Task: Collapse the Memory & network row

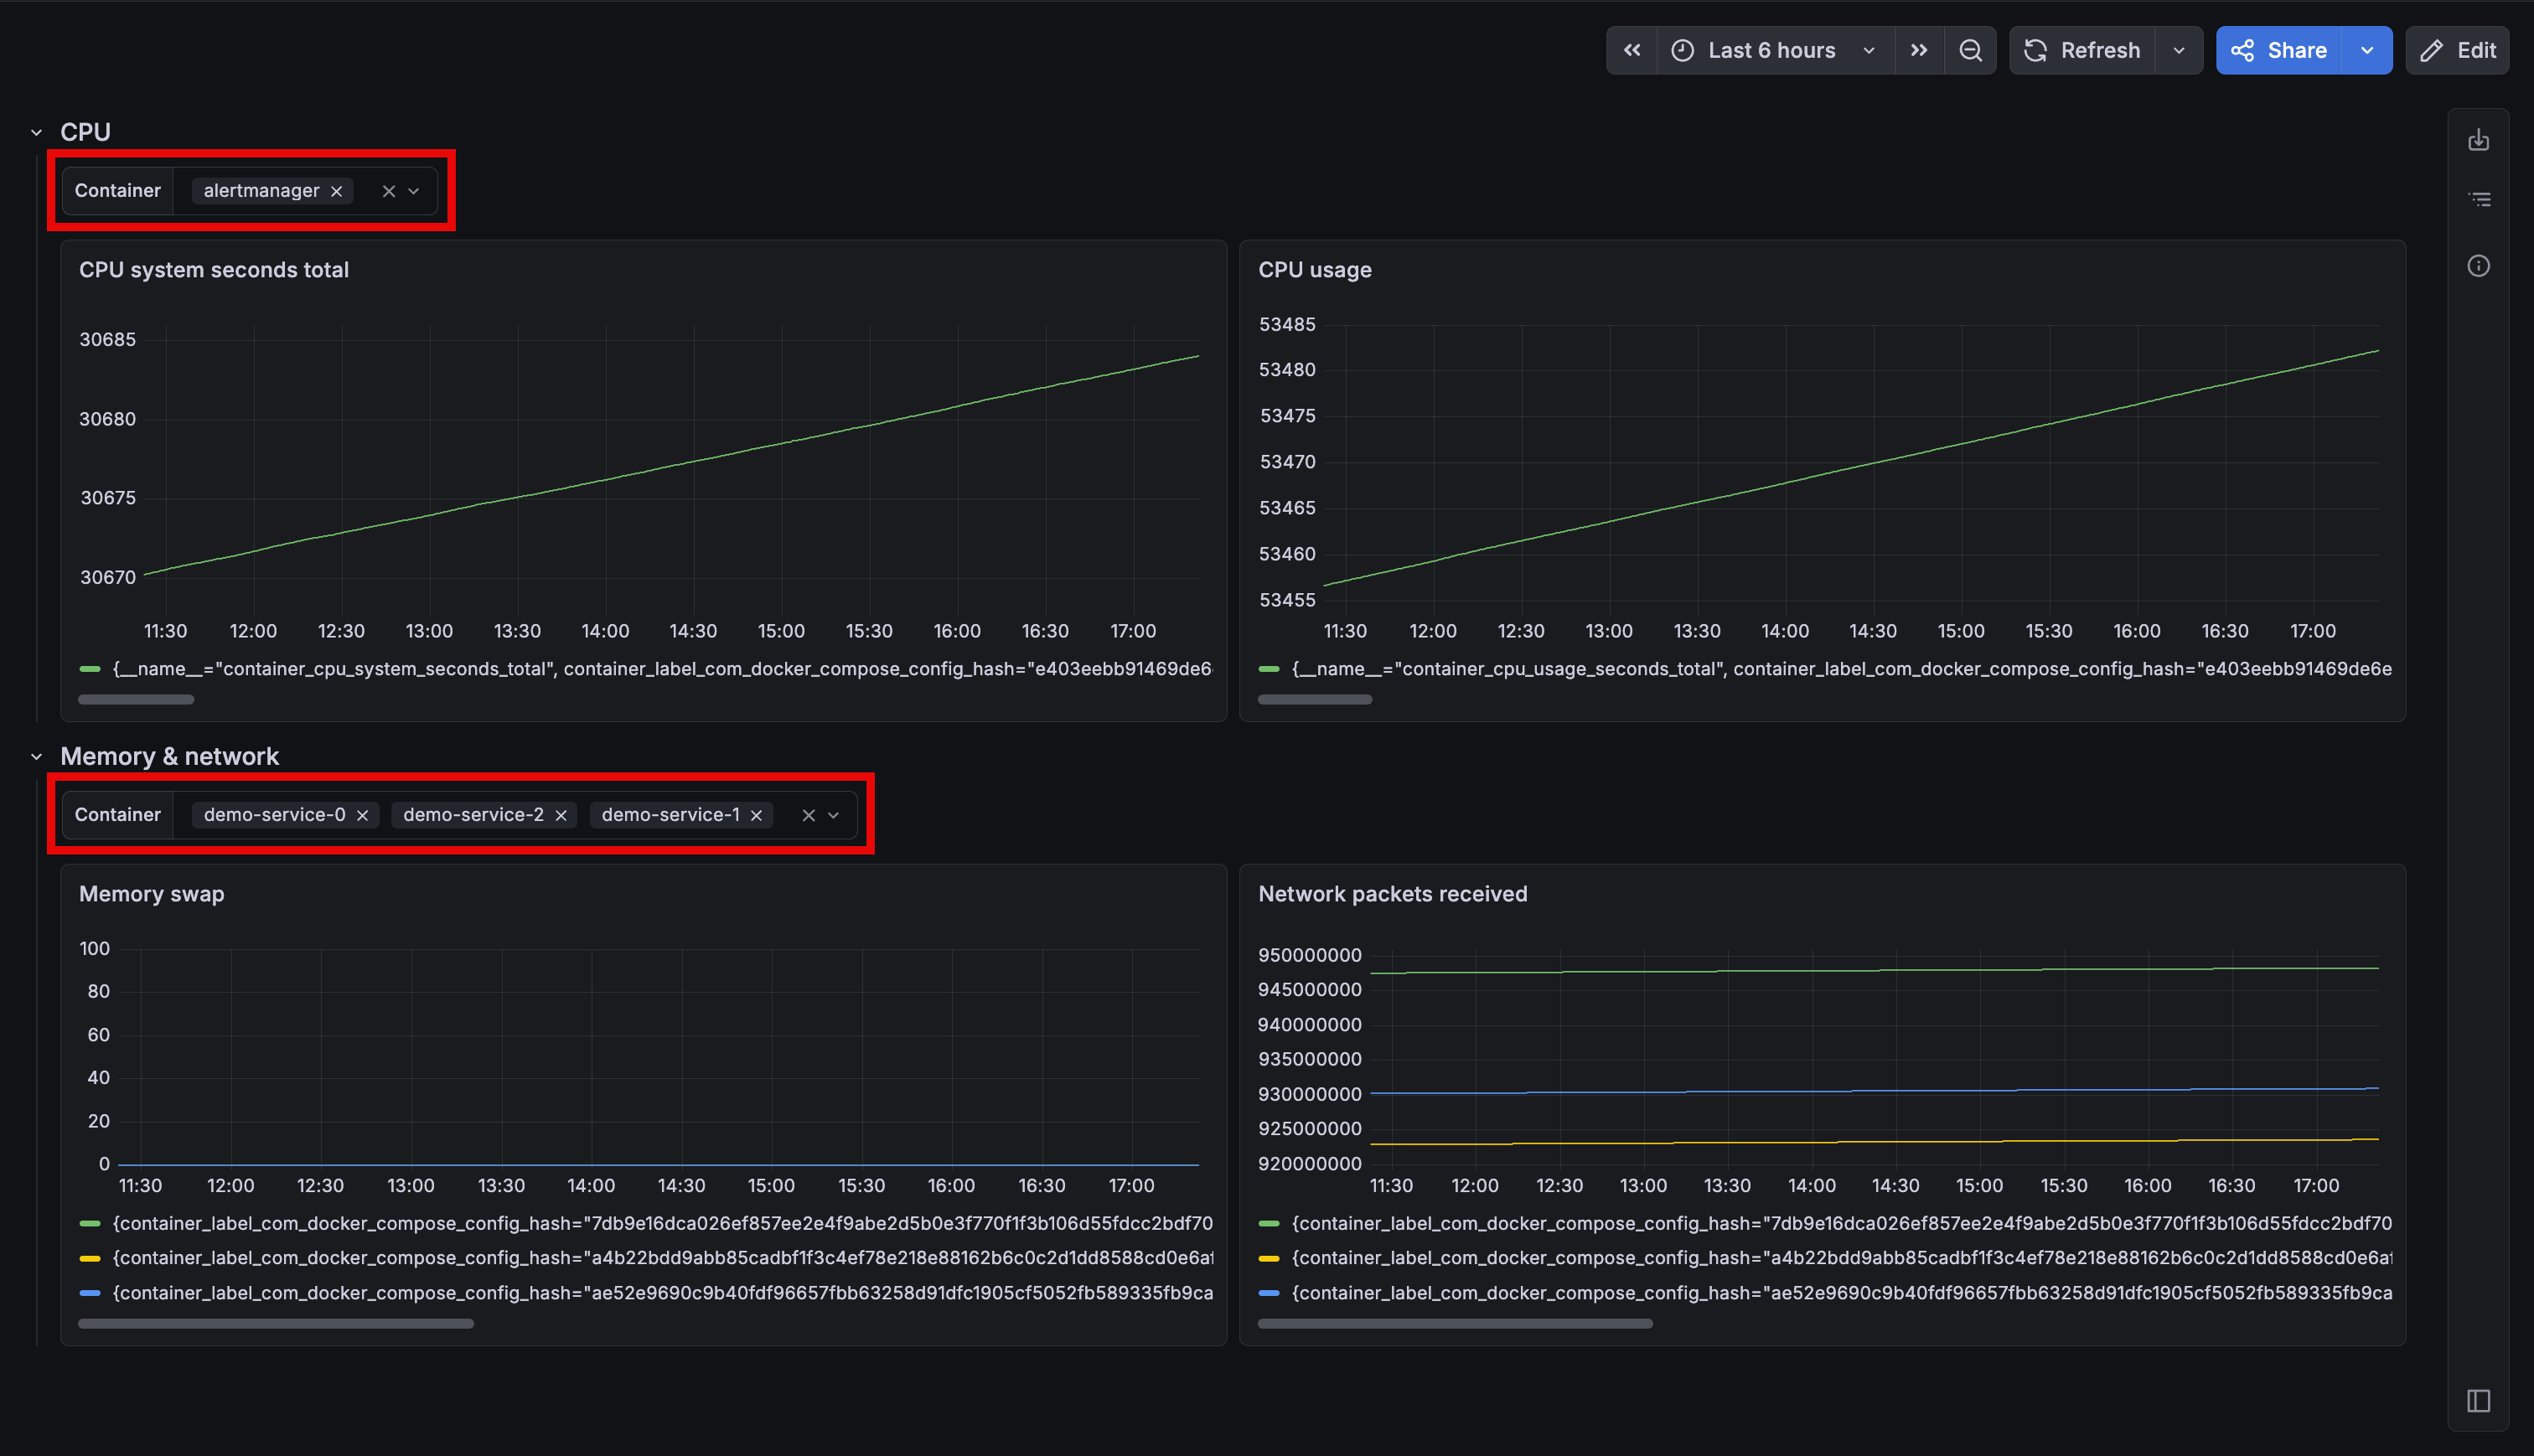Action: pos(37,757)
